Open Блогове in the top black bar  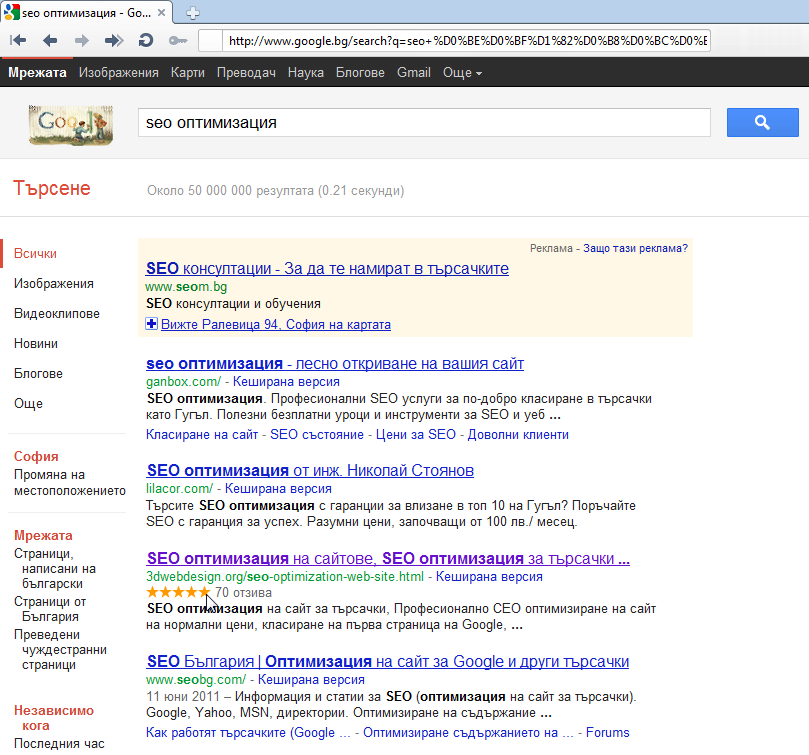pos(360,73)
